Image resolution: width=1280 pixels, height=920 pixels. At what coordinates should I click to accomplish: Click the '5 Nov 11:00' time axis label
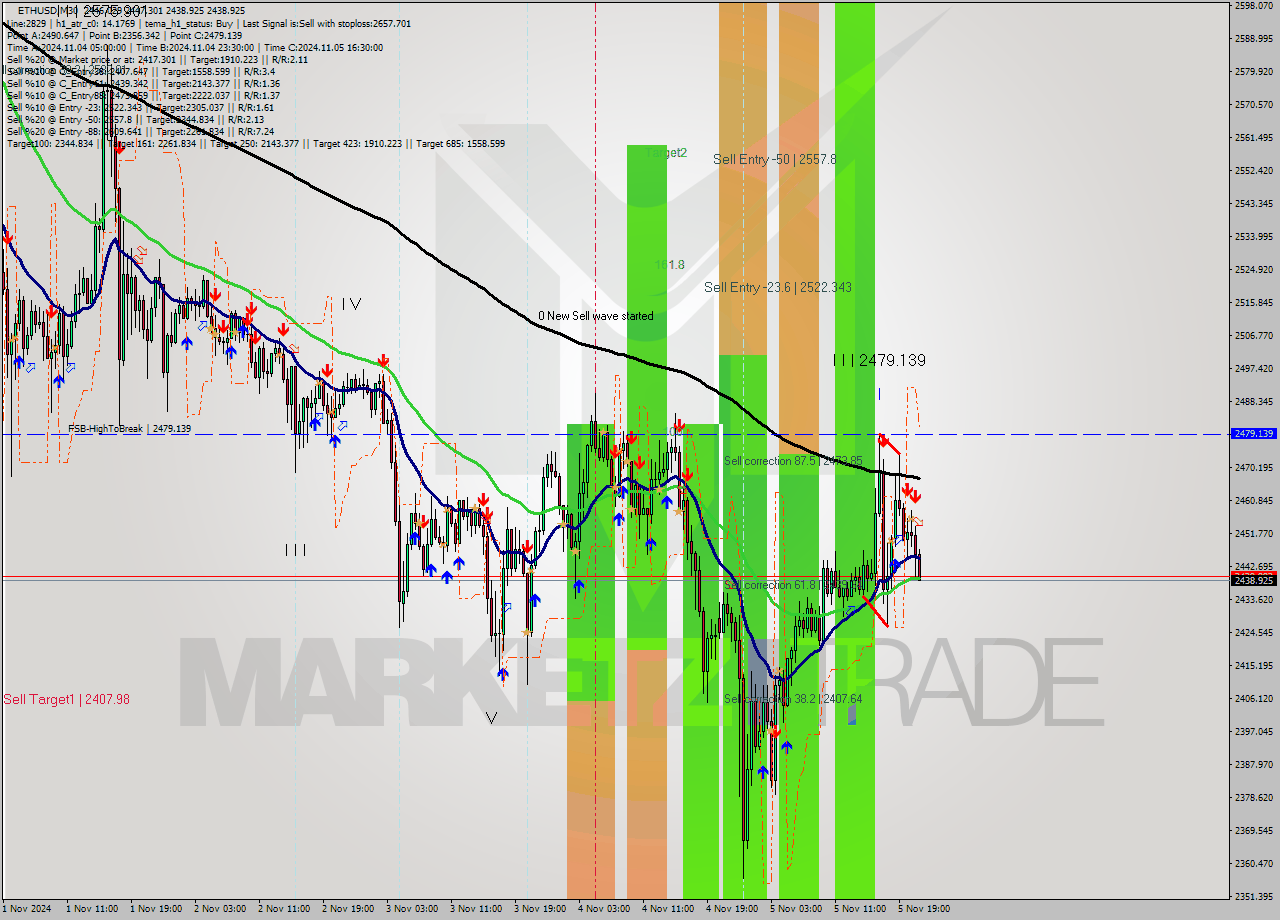tap(860, 909)
